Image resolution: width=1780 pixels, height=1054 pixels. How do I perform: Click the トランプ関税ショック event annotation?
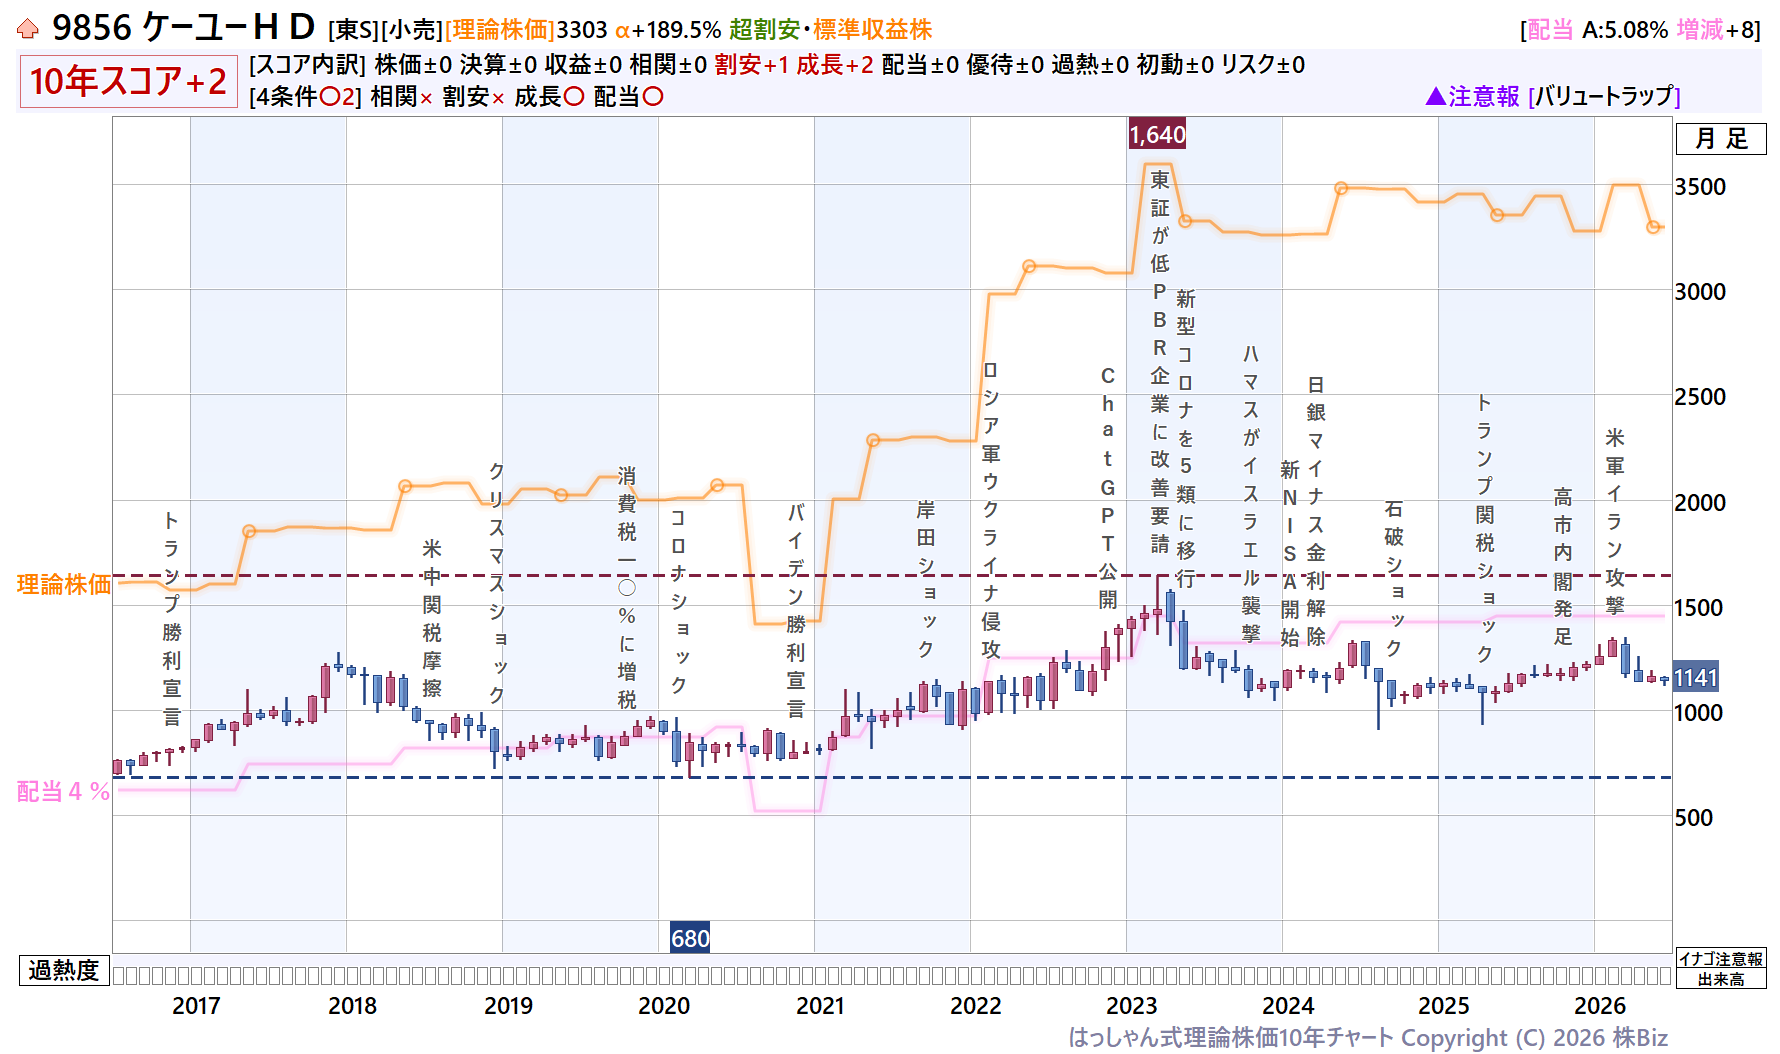point(1485,528)
